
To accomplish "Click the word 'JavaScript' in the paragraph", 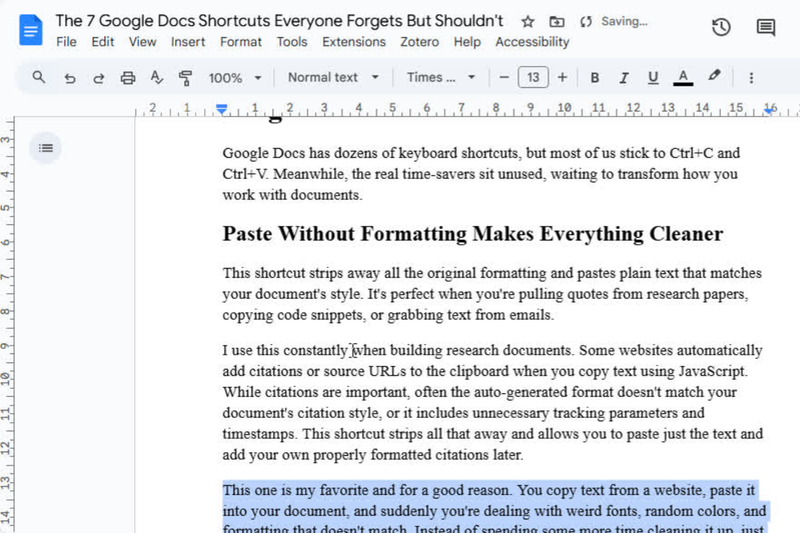I will [712, 371].
